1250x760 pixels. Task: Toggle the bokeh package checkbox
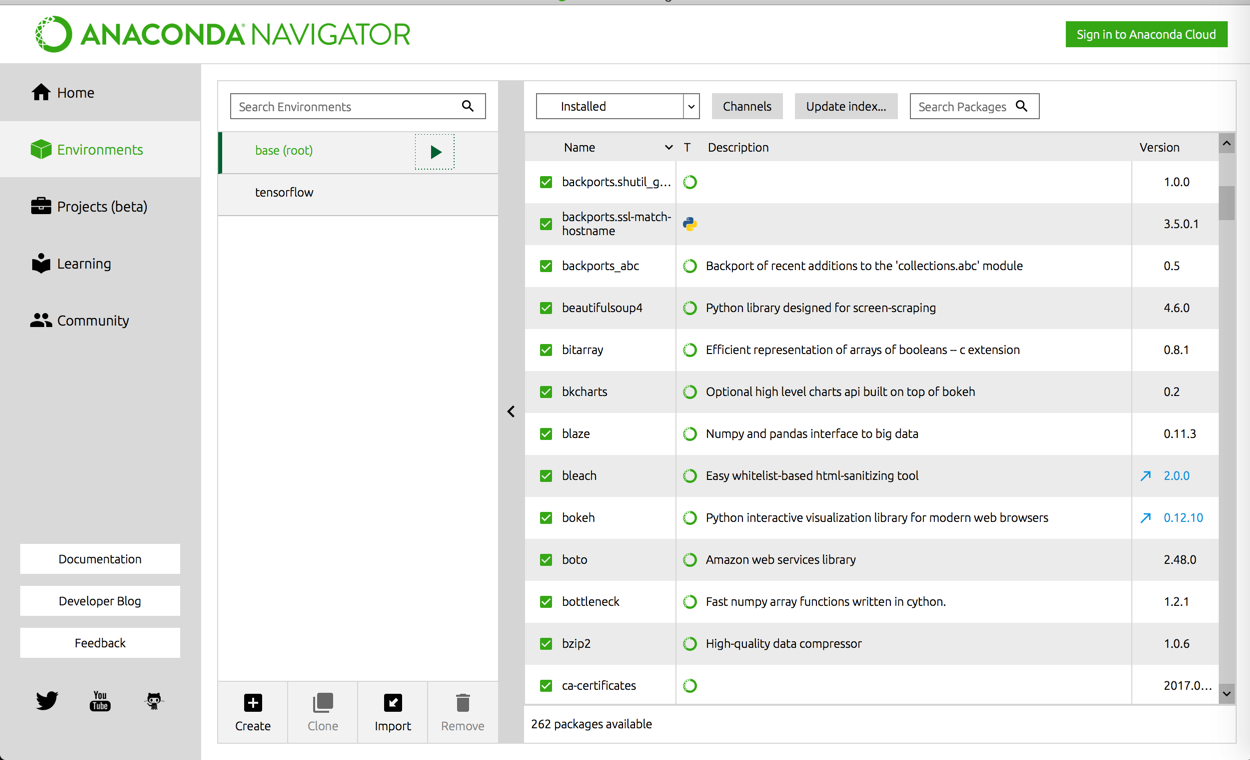tap(546, 518)
